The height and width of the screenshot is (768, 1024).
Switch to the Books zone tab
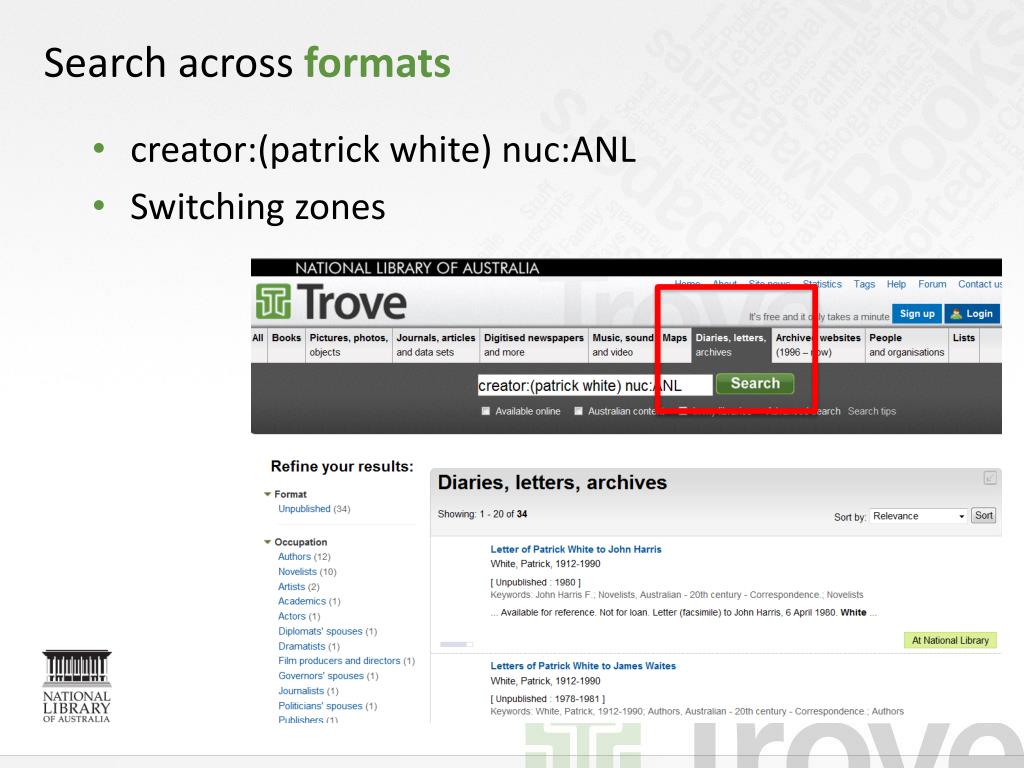pyautogui.click(x=286, y=345)
